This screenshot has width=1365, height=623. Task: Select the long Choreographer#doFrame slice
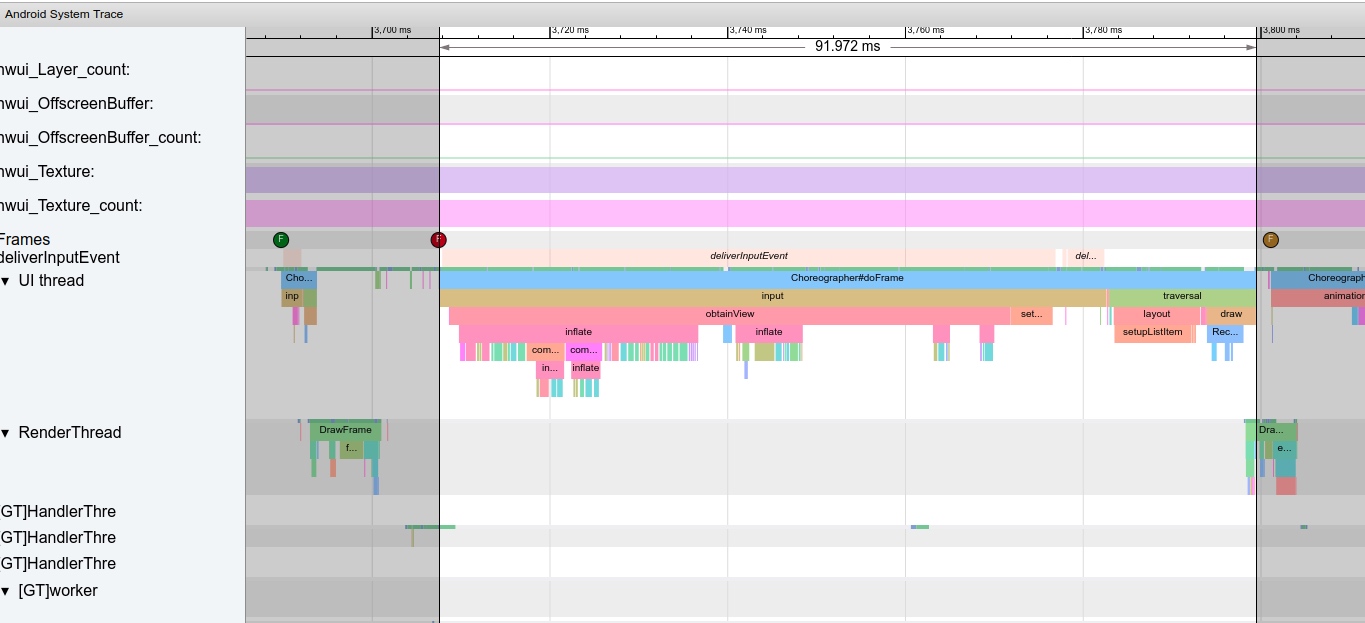(847, 278)
